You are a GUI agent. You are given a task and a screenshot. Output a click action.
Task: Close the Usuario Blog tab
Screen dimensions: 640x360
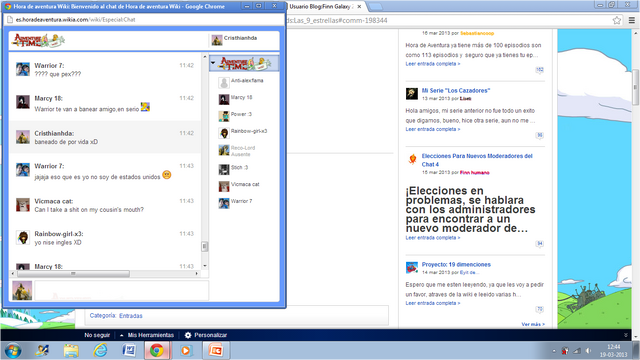click(x=359, y=7)
